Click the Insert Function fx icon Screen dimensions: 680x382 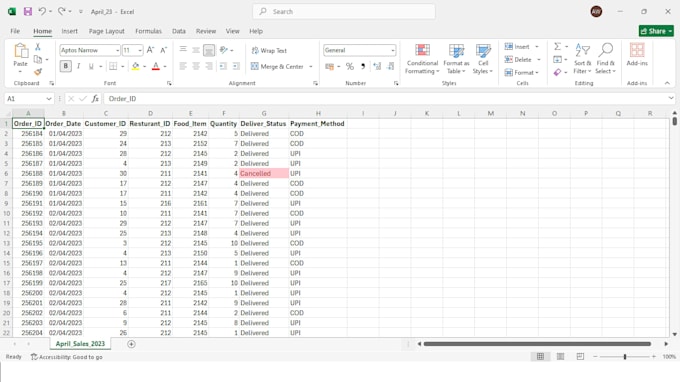(95, 99)
